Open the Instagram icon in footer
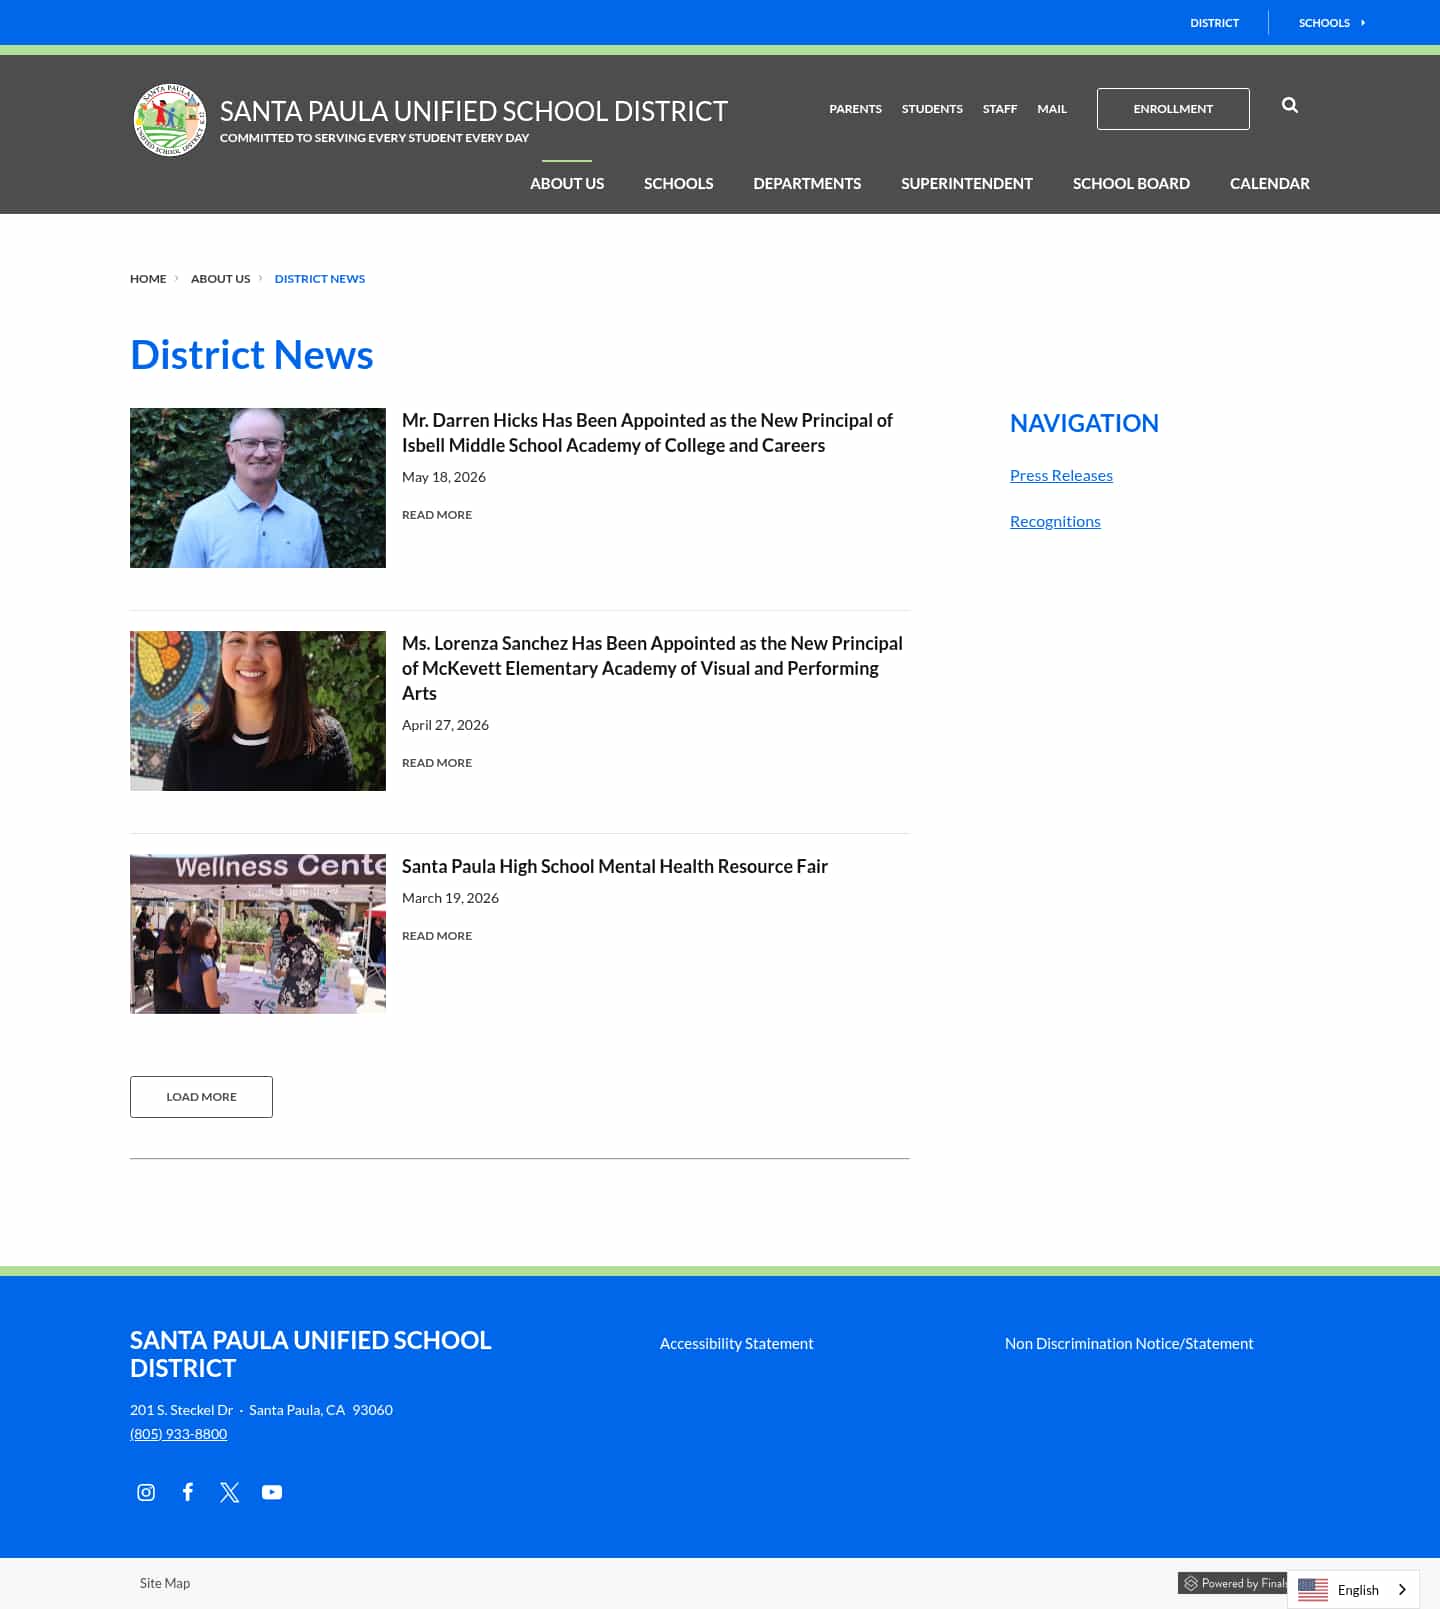This screenshot has height=1609, width=1440. tap(146, 1492)
